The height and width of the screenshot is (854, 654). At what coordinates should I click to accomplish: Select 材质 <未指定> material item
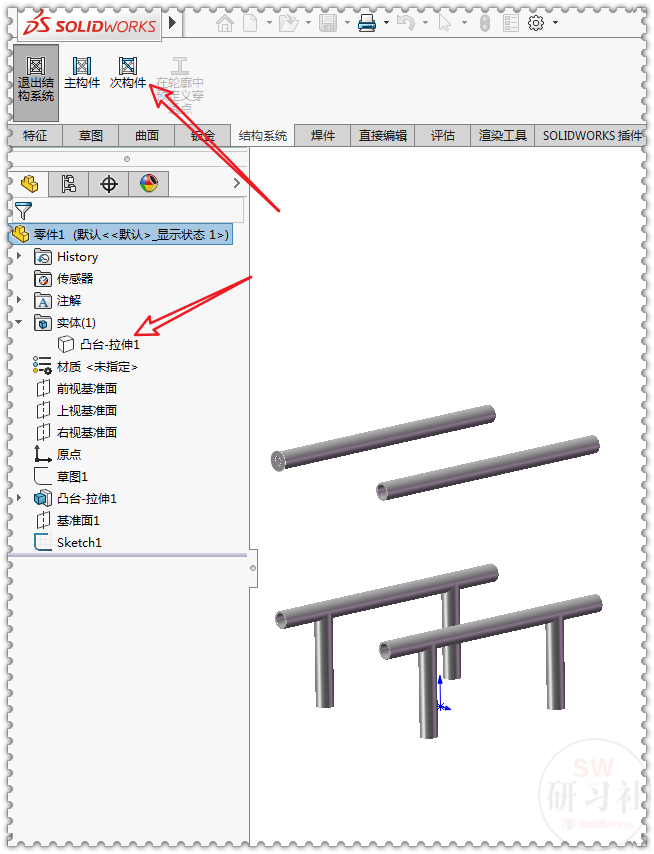click(x=85, y=367)
